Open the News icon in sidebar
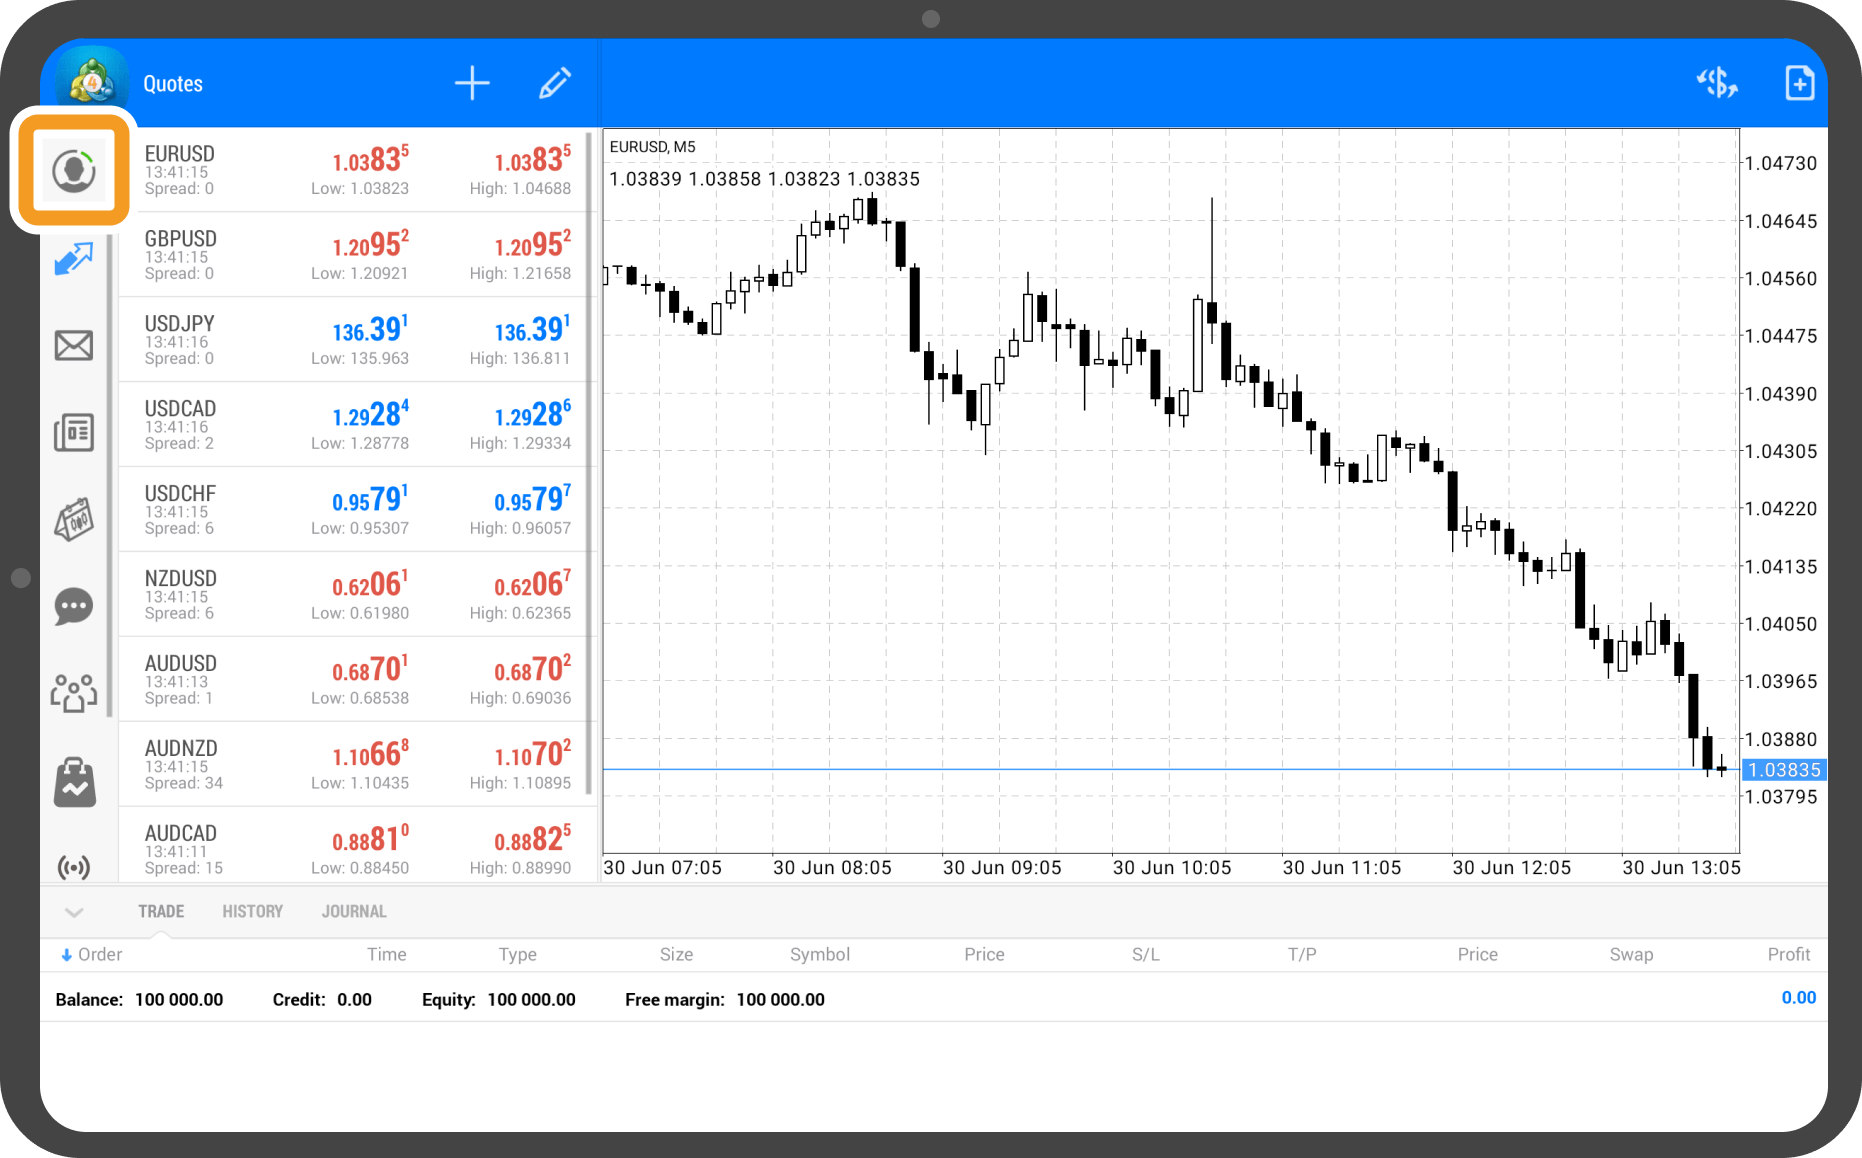Viewport: 1862px width, 1158px height. point(74,433)
